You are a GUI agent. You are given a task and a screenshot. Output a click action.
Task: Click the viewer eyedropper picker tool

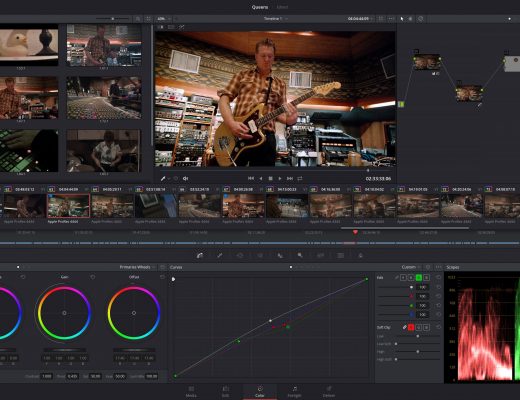(163, 179)
